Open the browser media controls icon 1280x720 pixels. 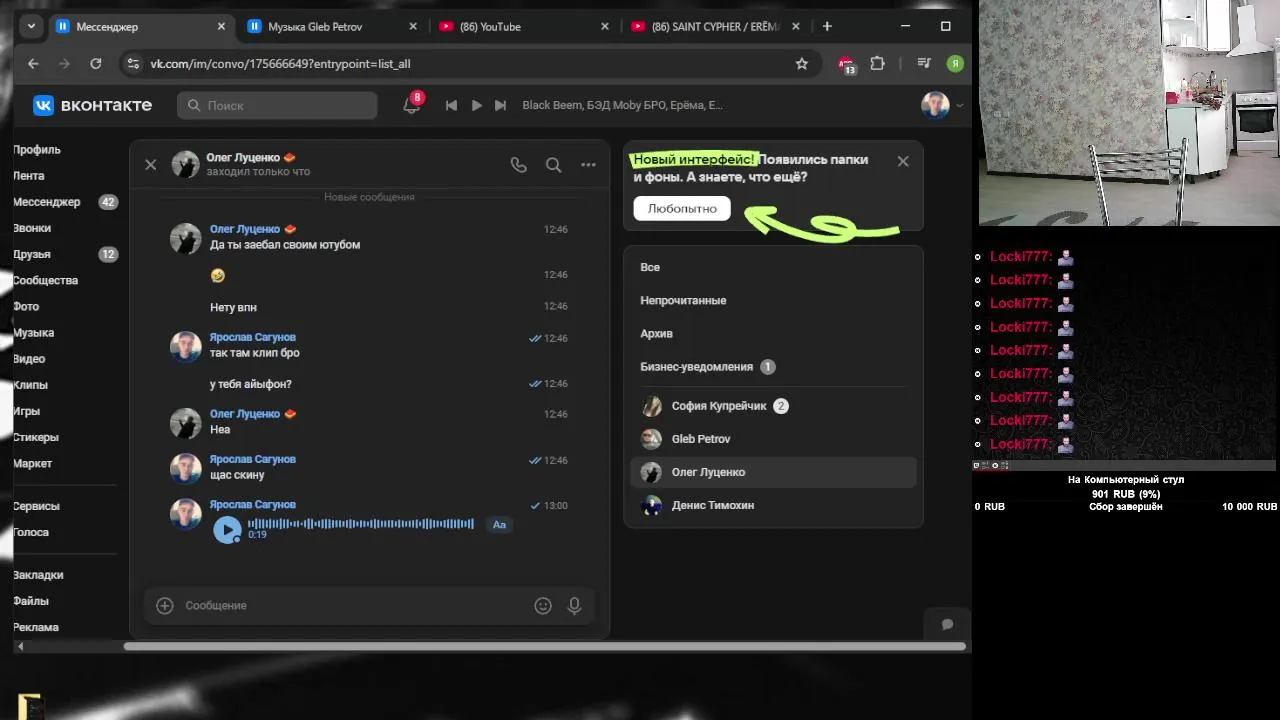click(925, 63)
